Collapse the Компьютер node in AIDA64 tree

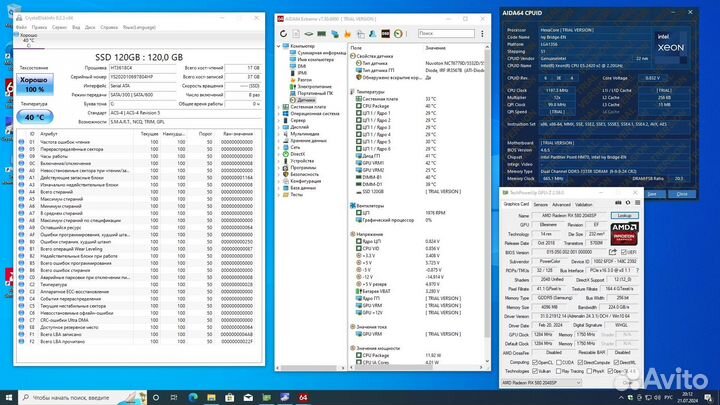coord(278,46)
